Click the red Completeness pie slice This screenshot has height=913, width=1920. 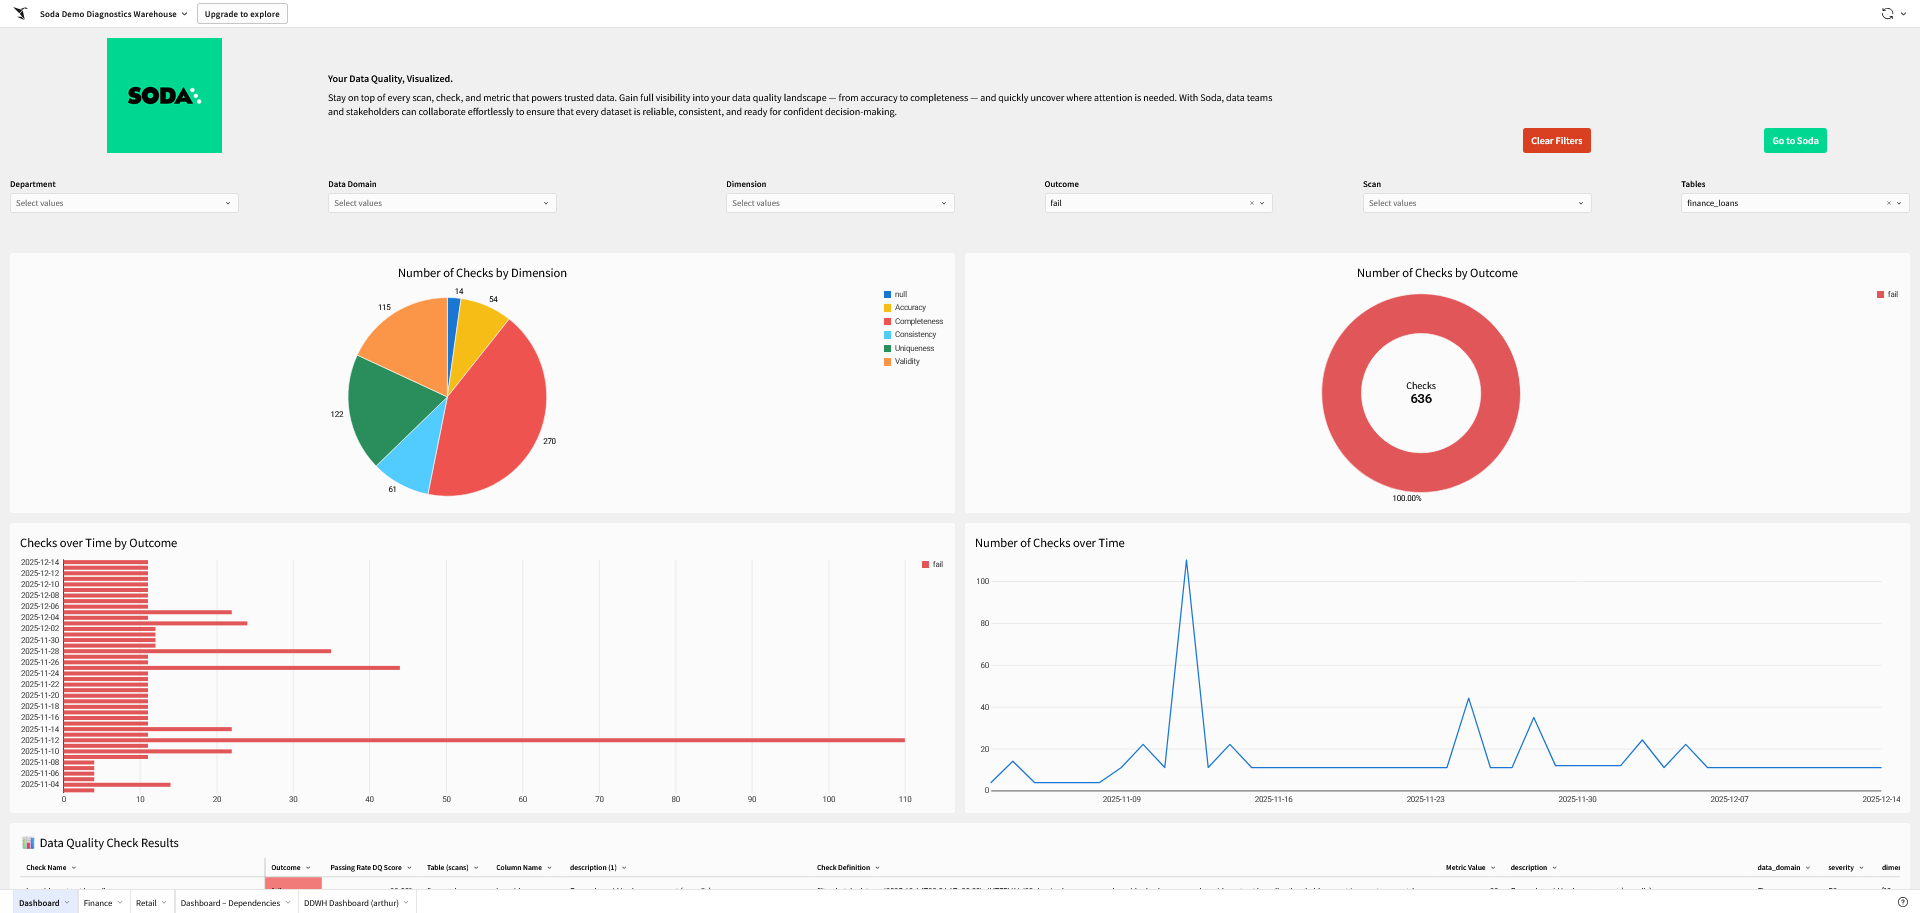[495, 420]
